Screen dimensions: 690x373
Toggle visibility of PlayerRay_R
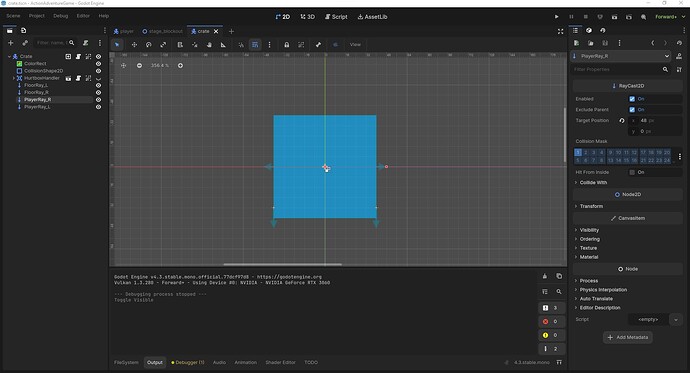(x=99, y=100)
